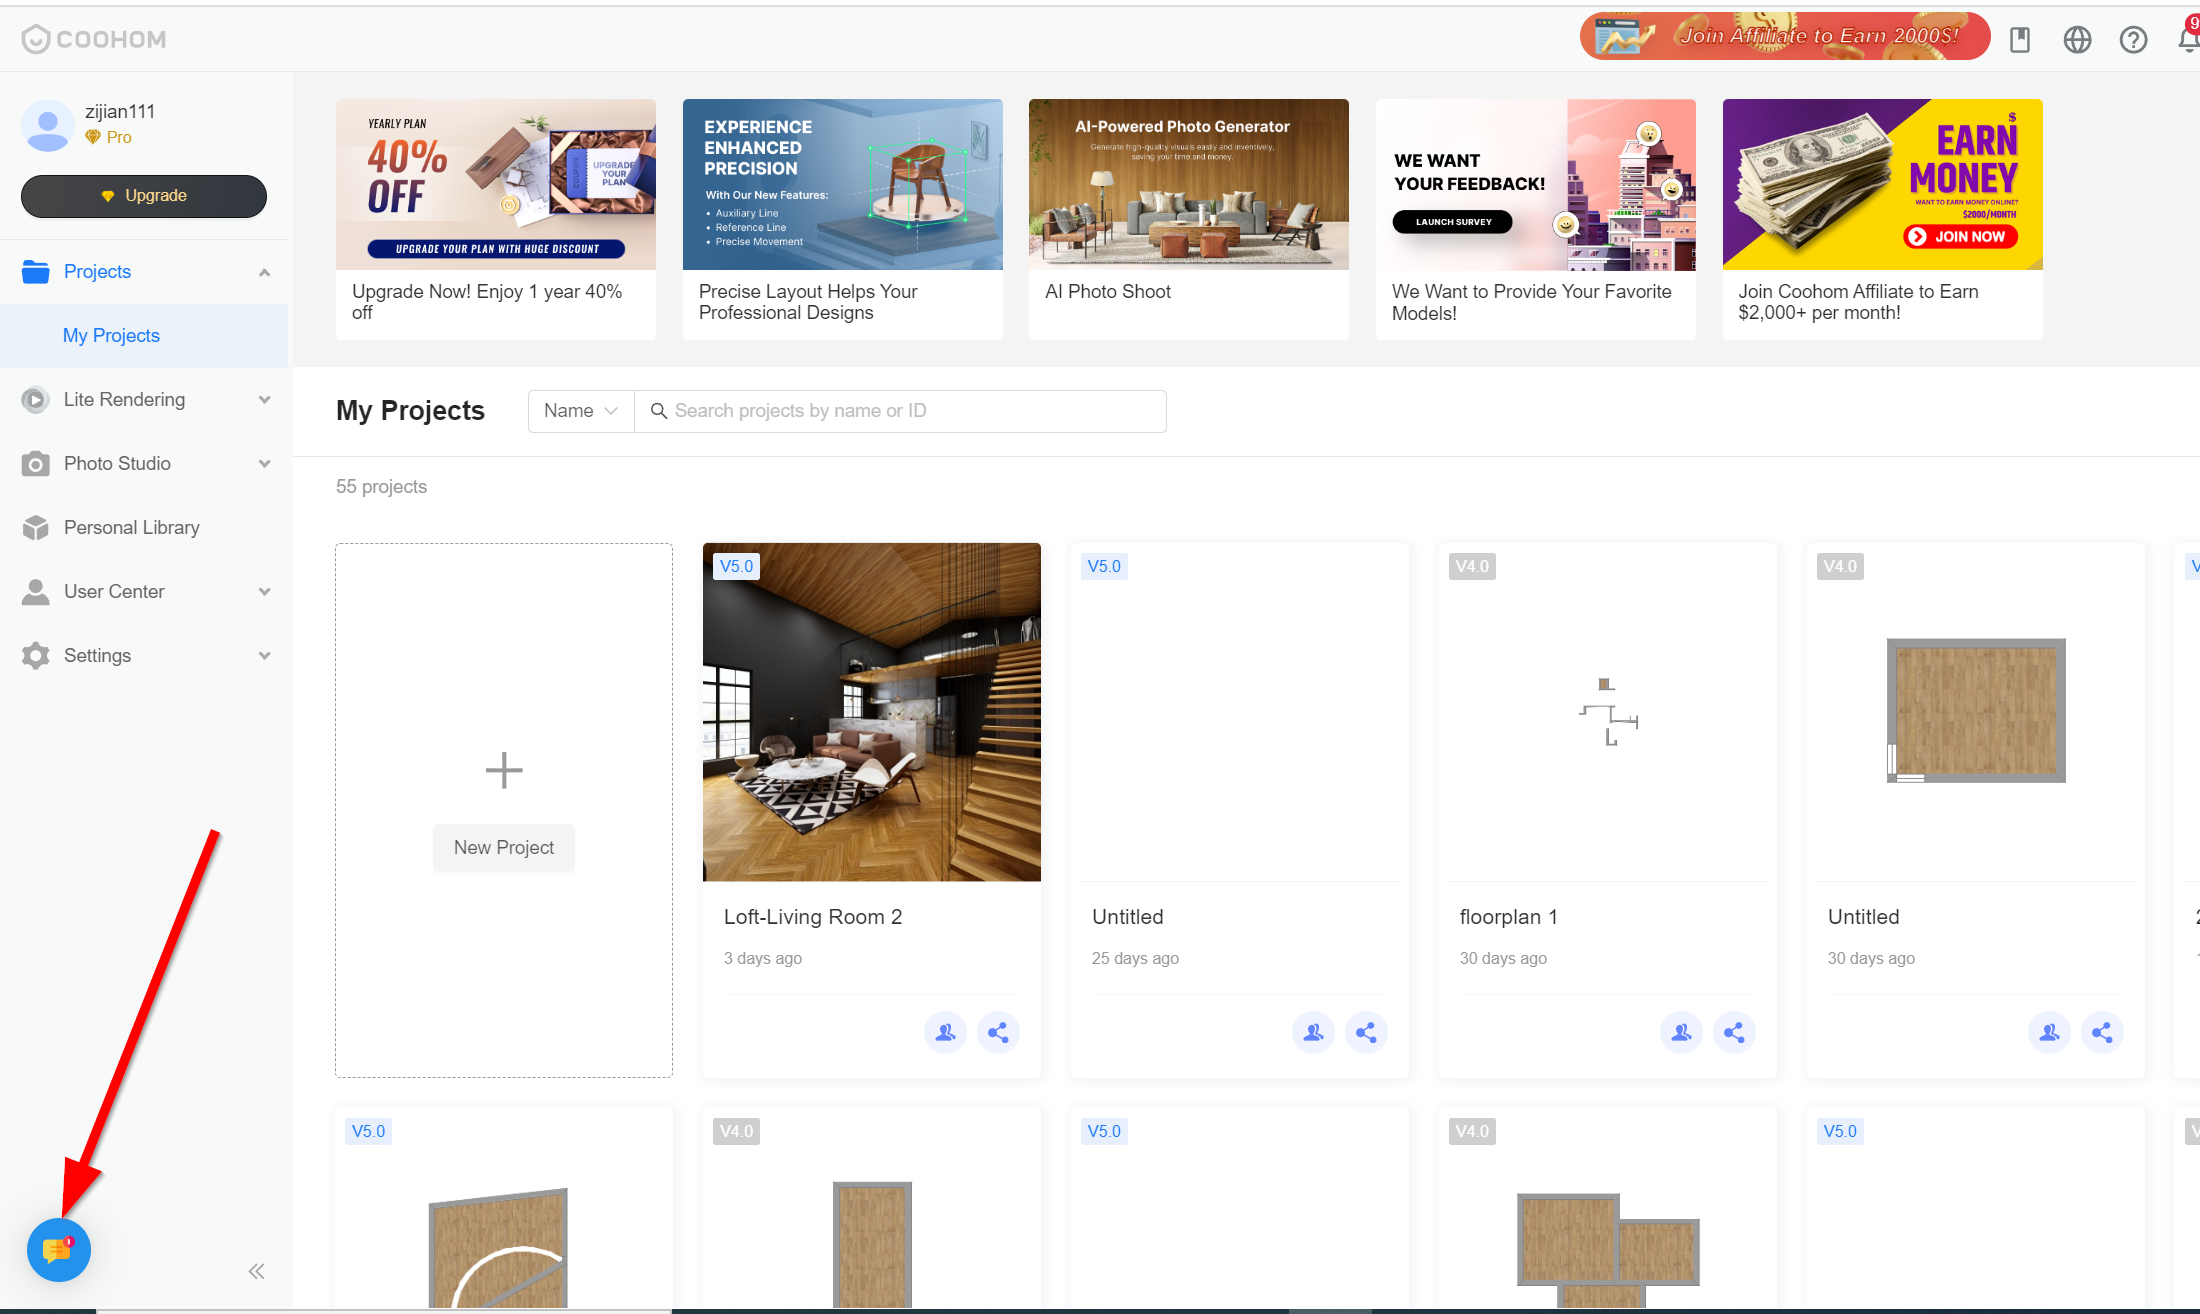Click the Join Affiliate banner link
This screenshot has width=2200, height=1314.
1785,36
